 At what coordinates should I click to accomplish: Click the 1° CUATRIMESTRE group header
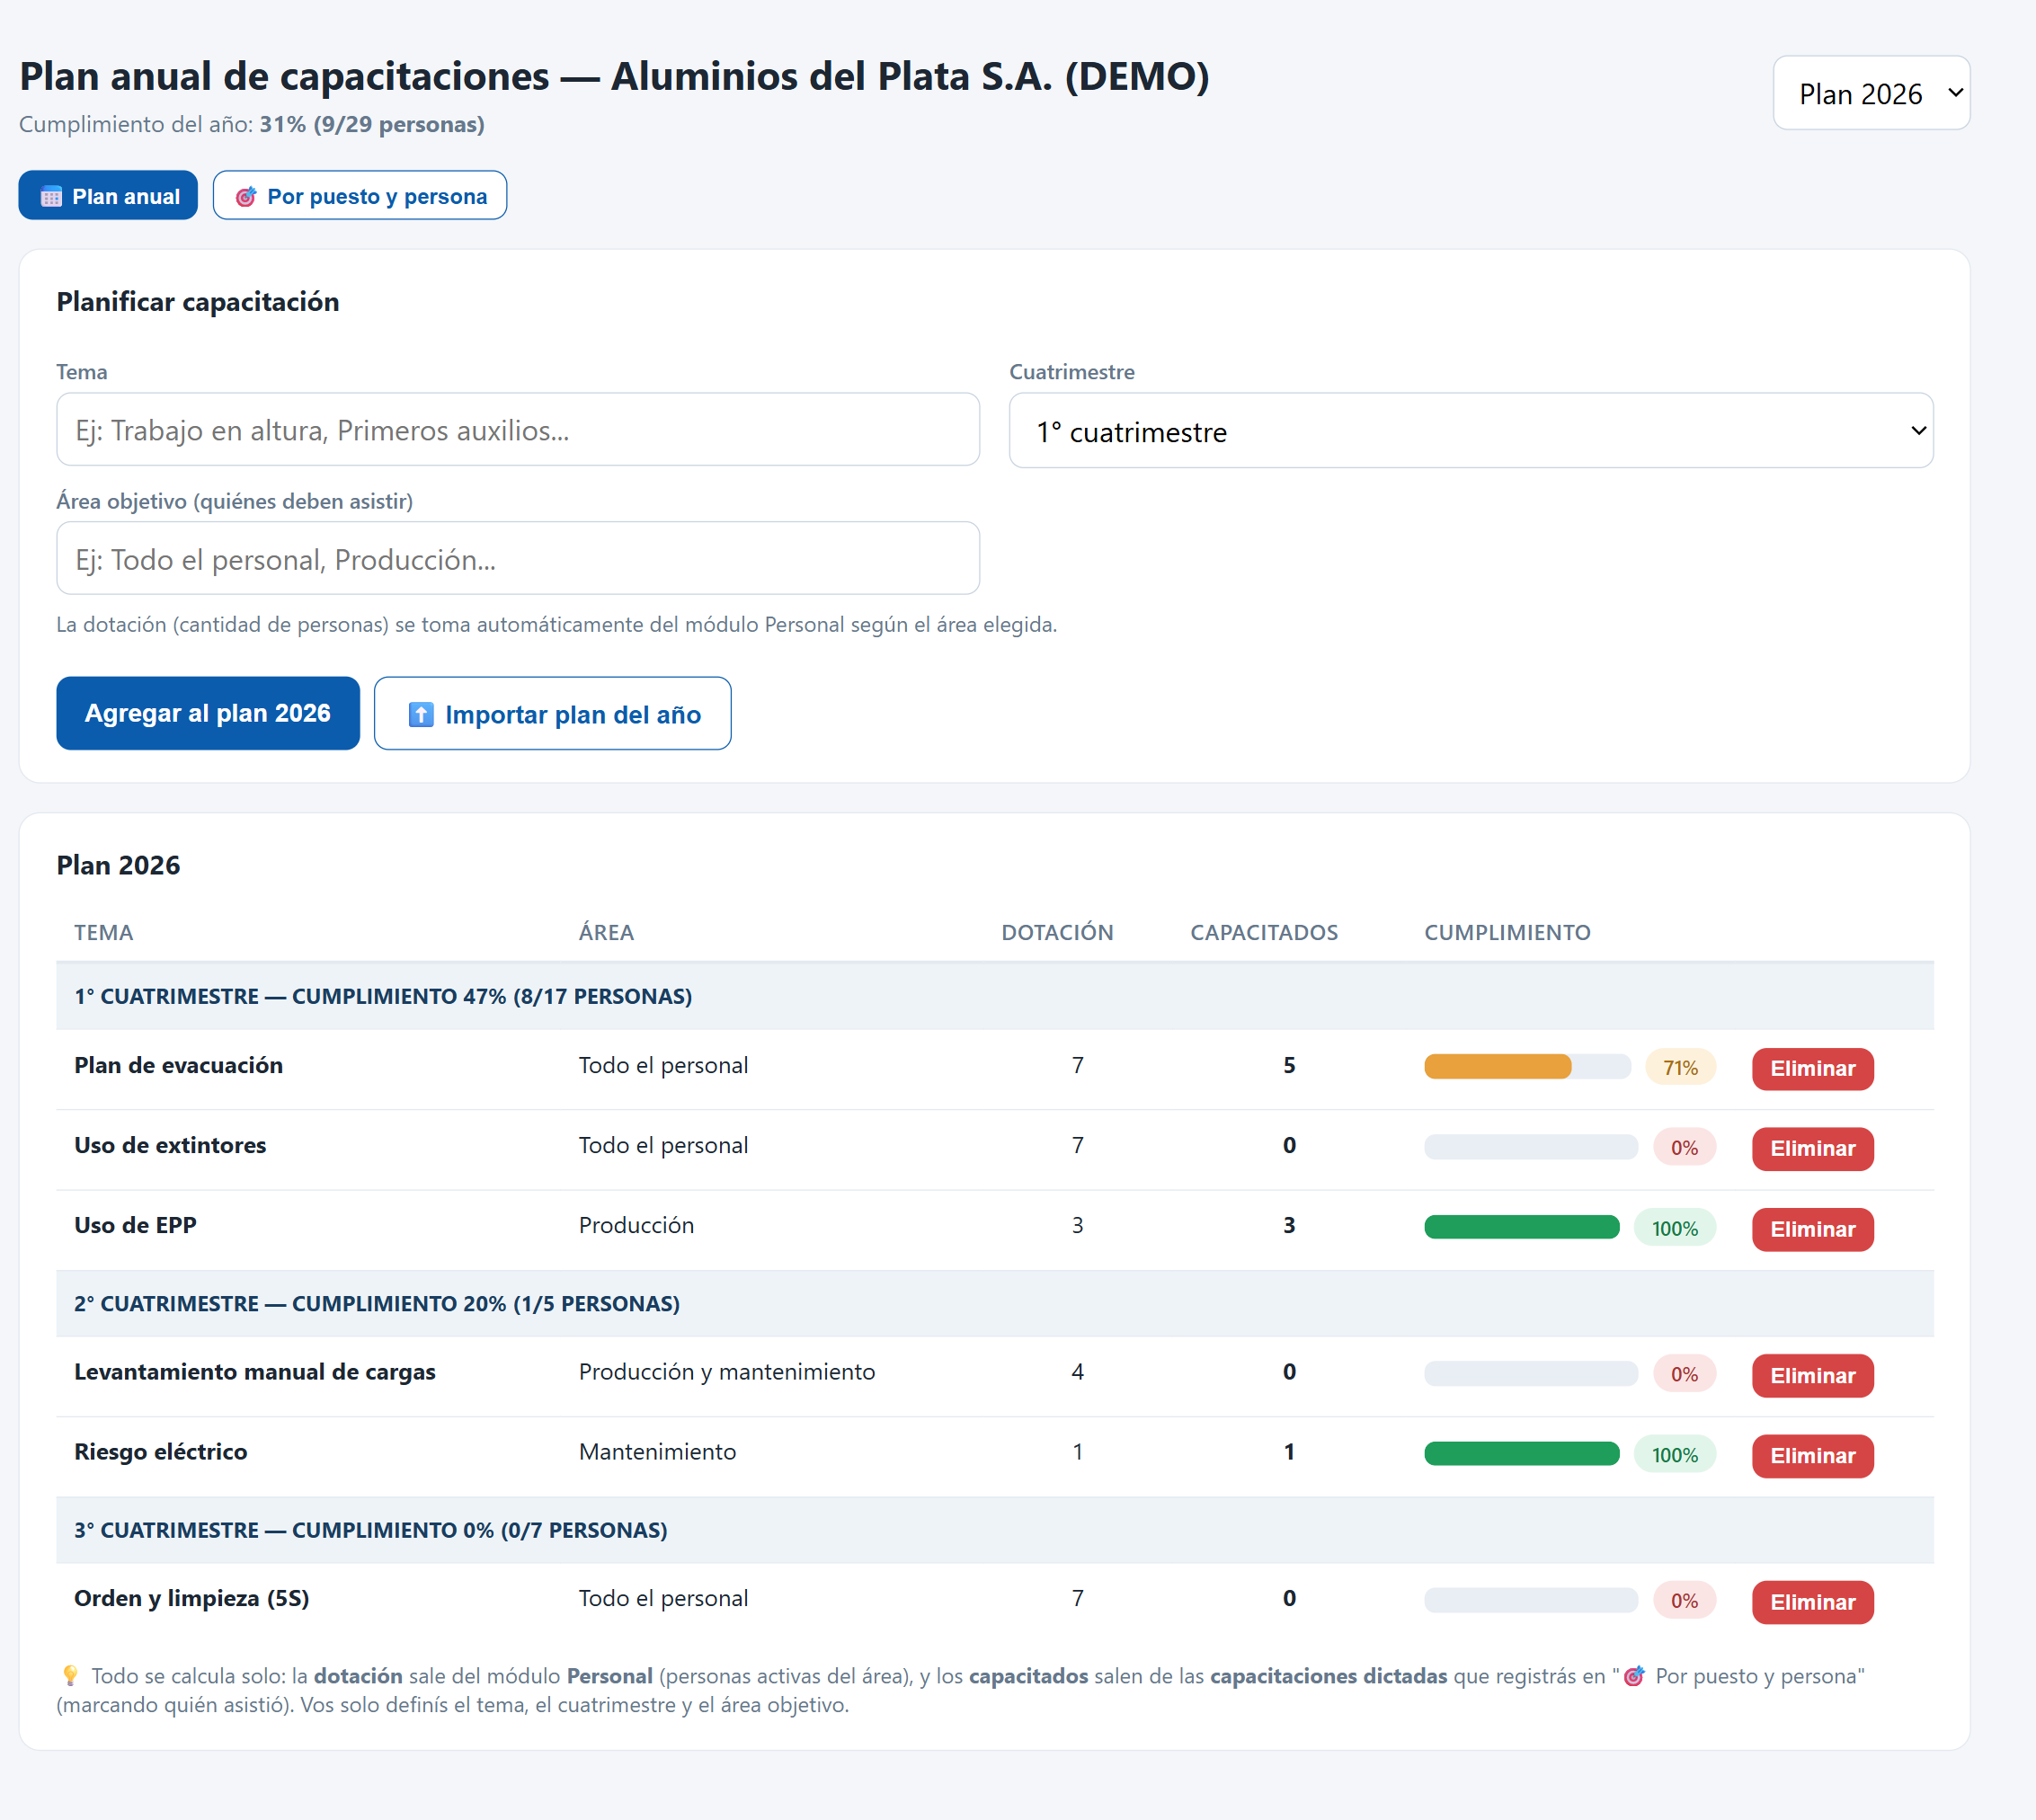[x=995, y=997]
